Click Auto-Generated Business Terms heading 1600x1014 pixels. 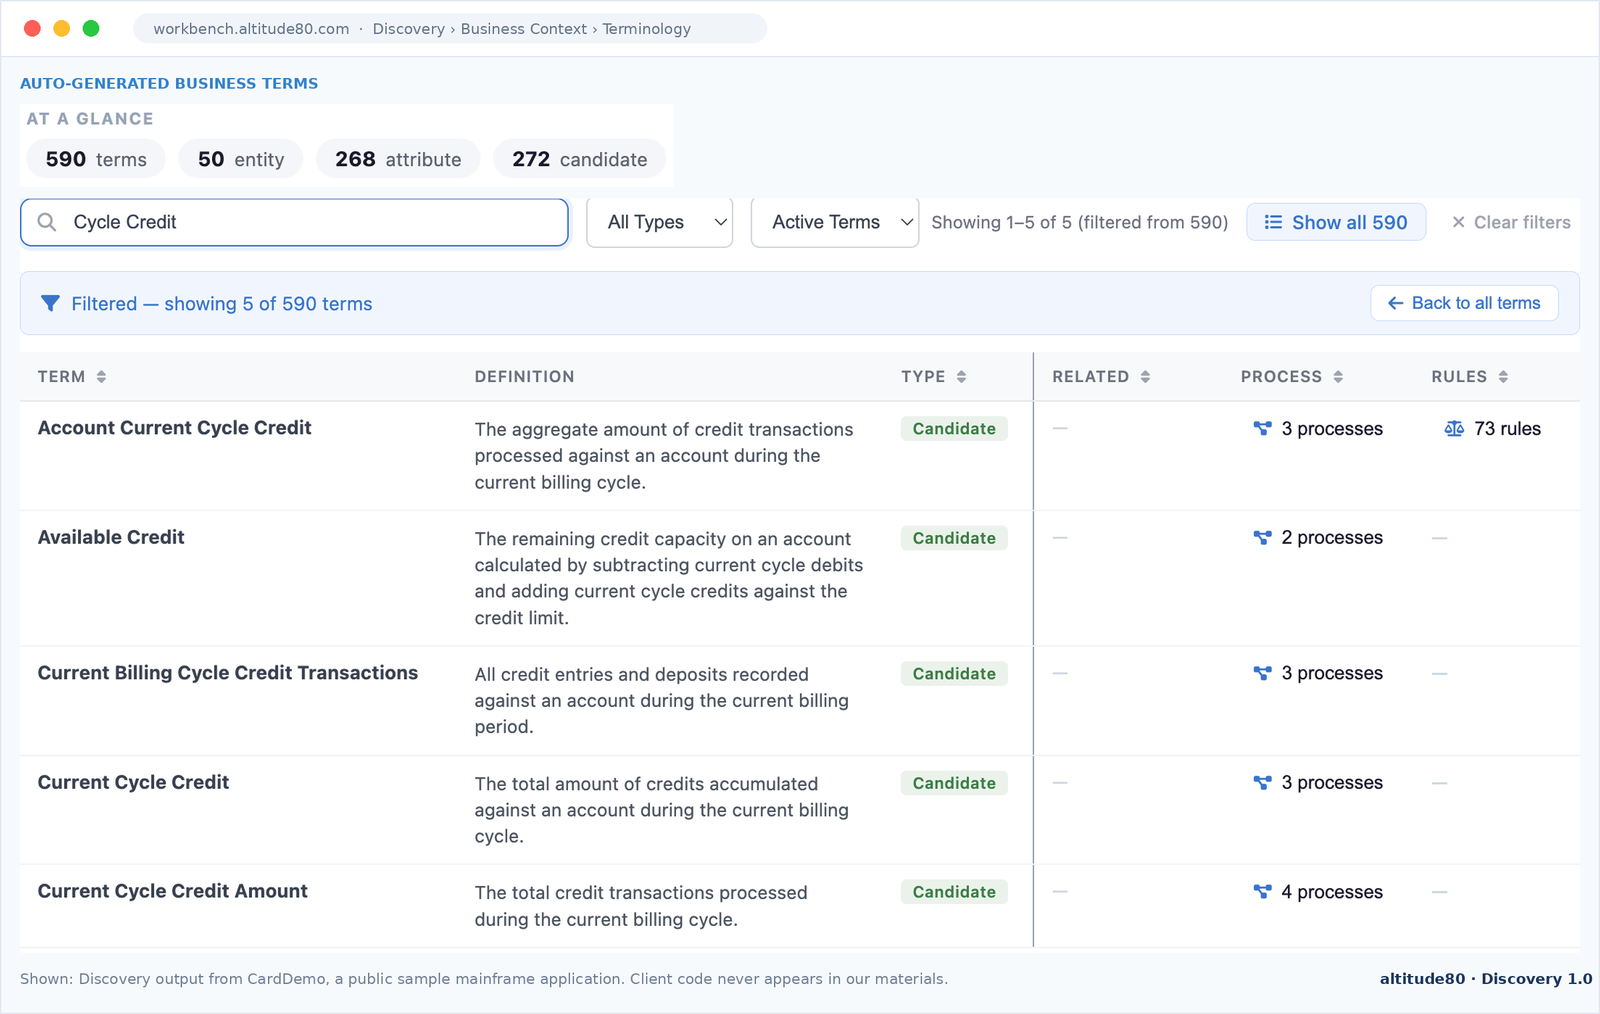pos(169,83)
